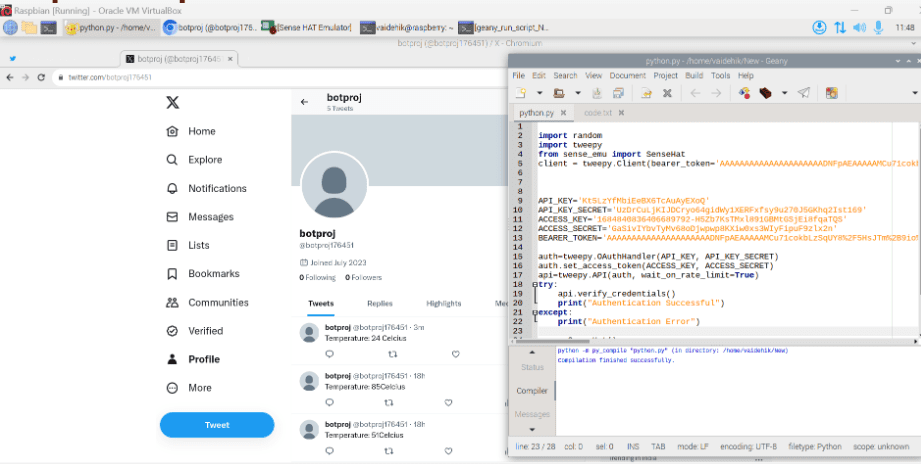Screen dimensions: 921x464
Task: Open the Tools menu in Geany
Action: tap(721, 75)
